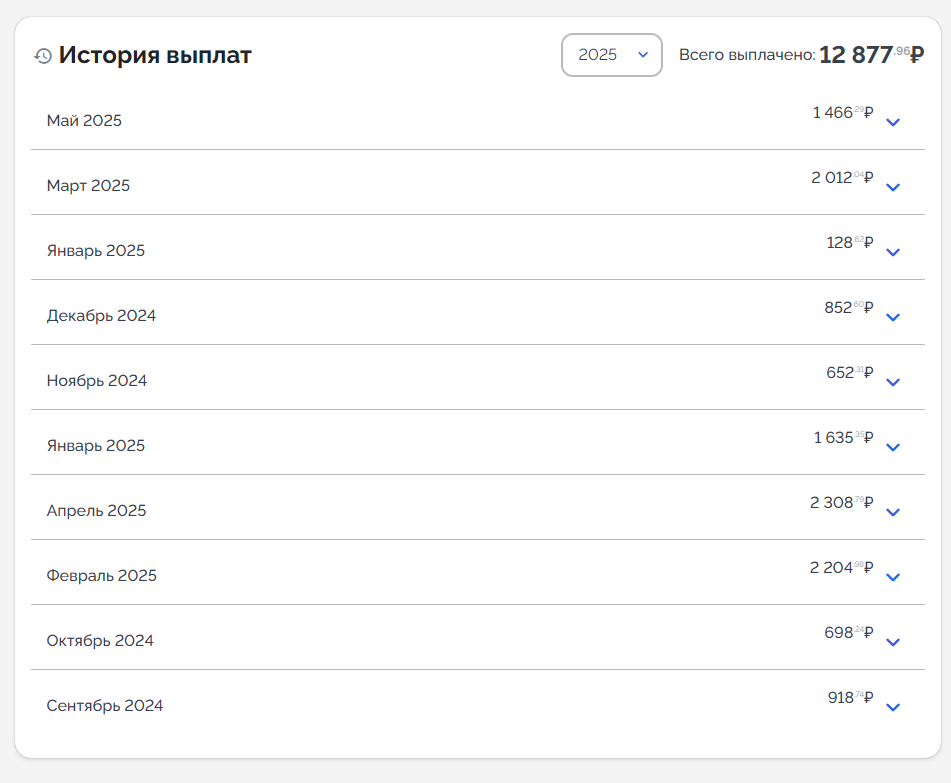The width and height of the screenshot is (951, 783).
Task: Open Апрель 2025 details with its chevron
Action: coord(893,512)
